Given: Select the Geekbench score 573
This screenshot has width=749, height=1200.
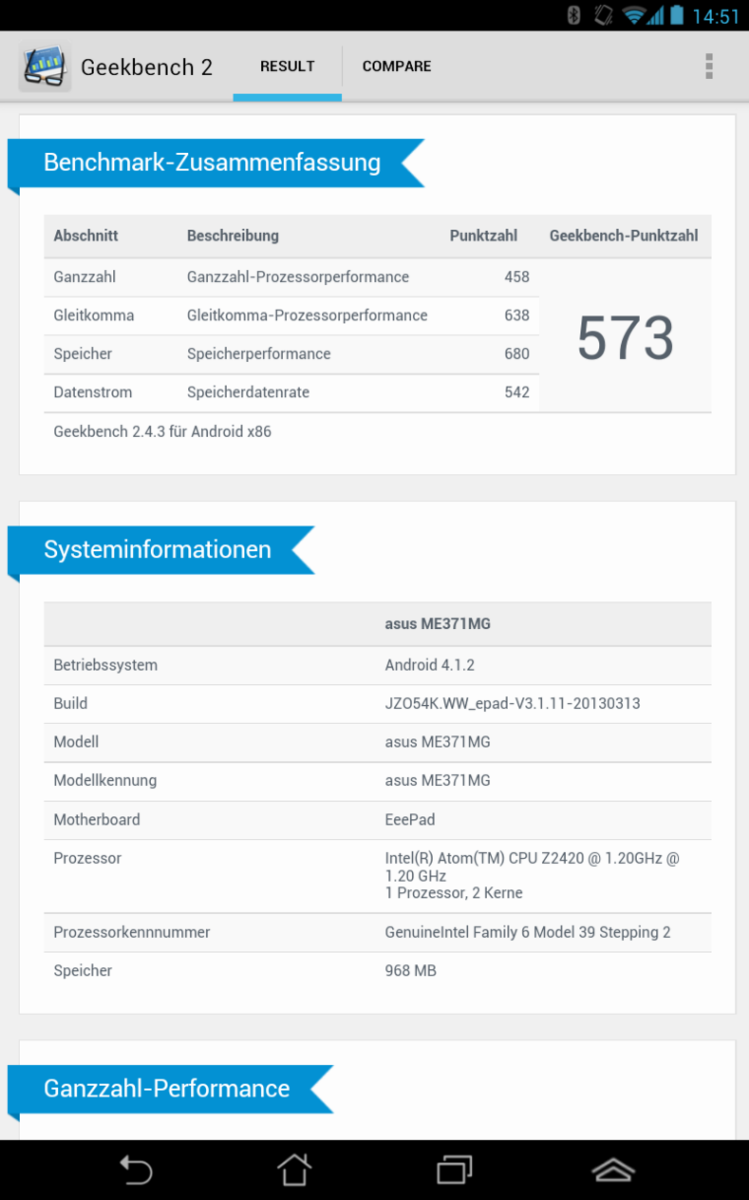Looking at the screenshot, I should tap(625, 337).
